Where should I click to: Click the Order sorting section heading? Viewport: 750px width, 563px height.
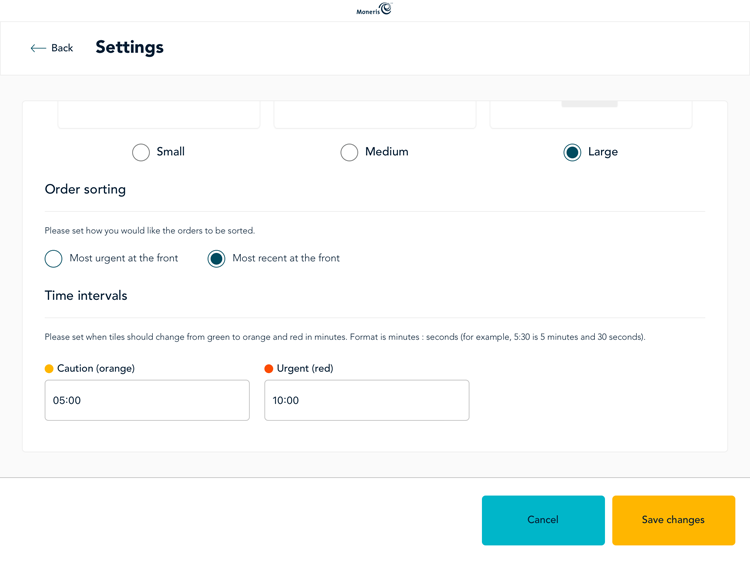[x=85, y=189]
